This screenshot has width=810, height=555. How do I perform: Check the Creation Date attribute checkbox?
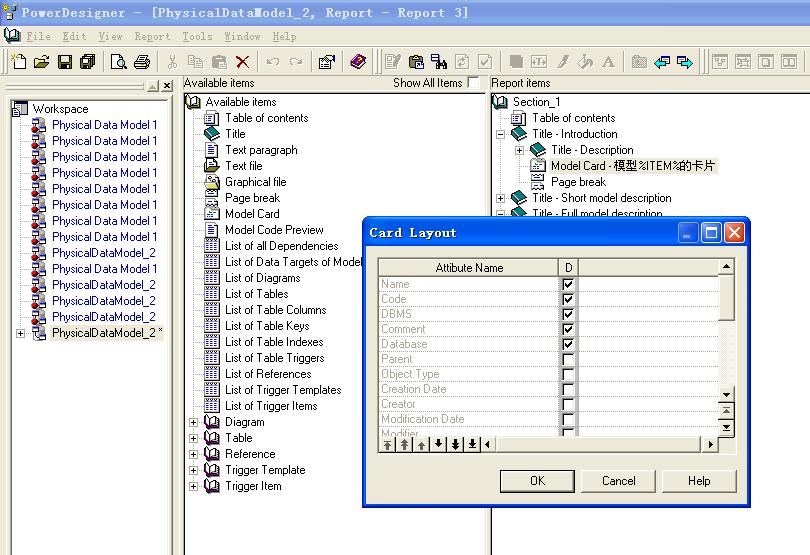[x=568, y=389]
